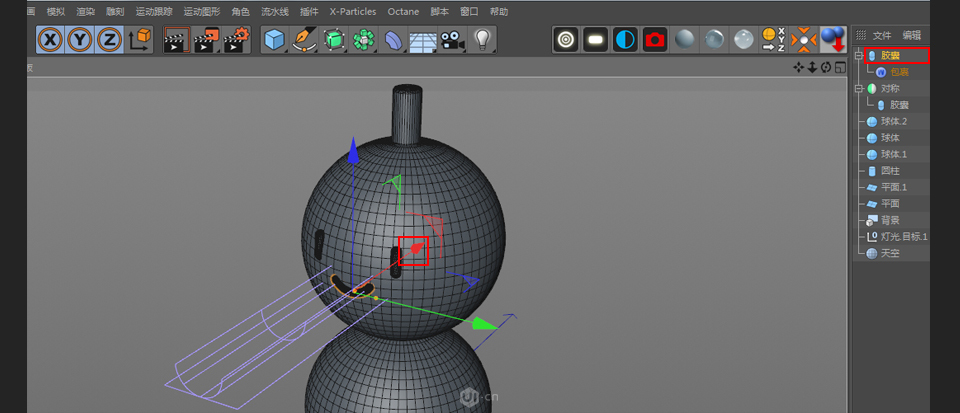960x413 pixels.
Task: Toggle the X axis lock
Action: click(51, 40)
